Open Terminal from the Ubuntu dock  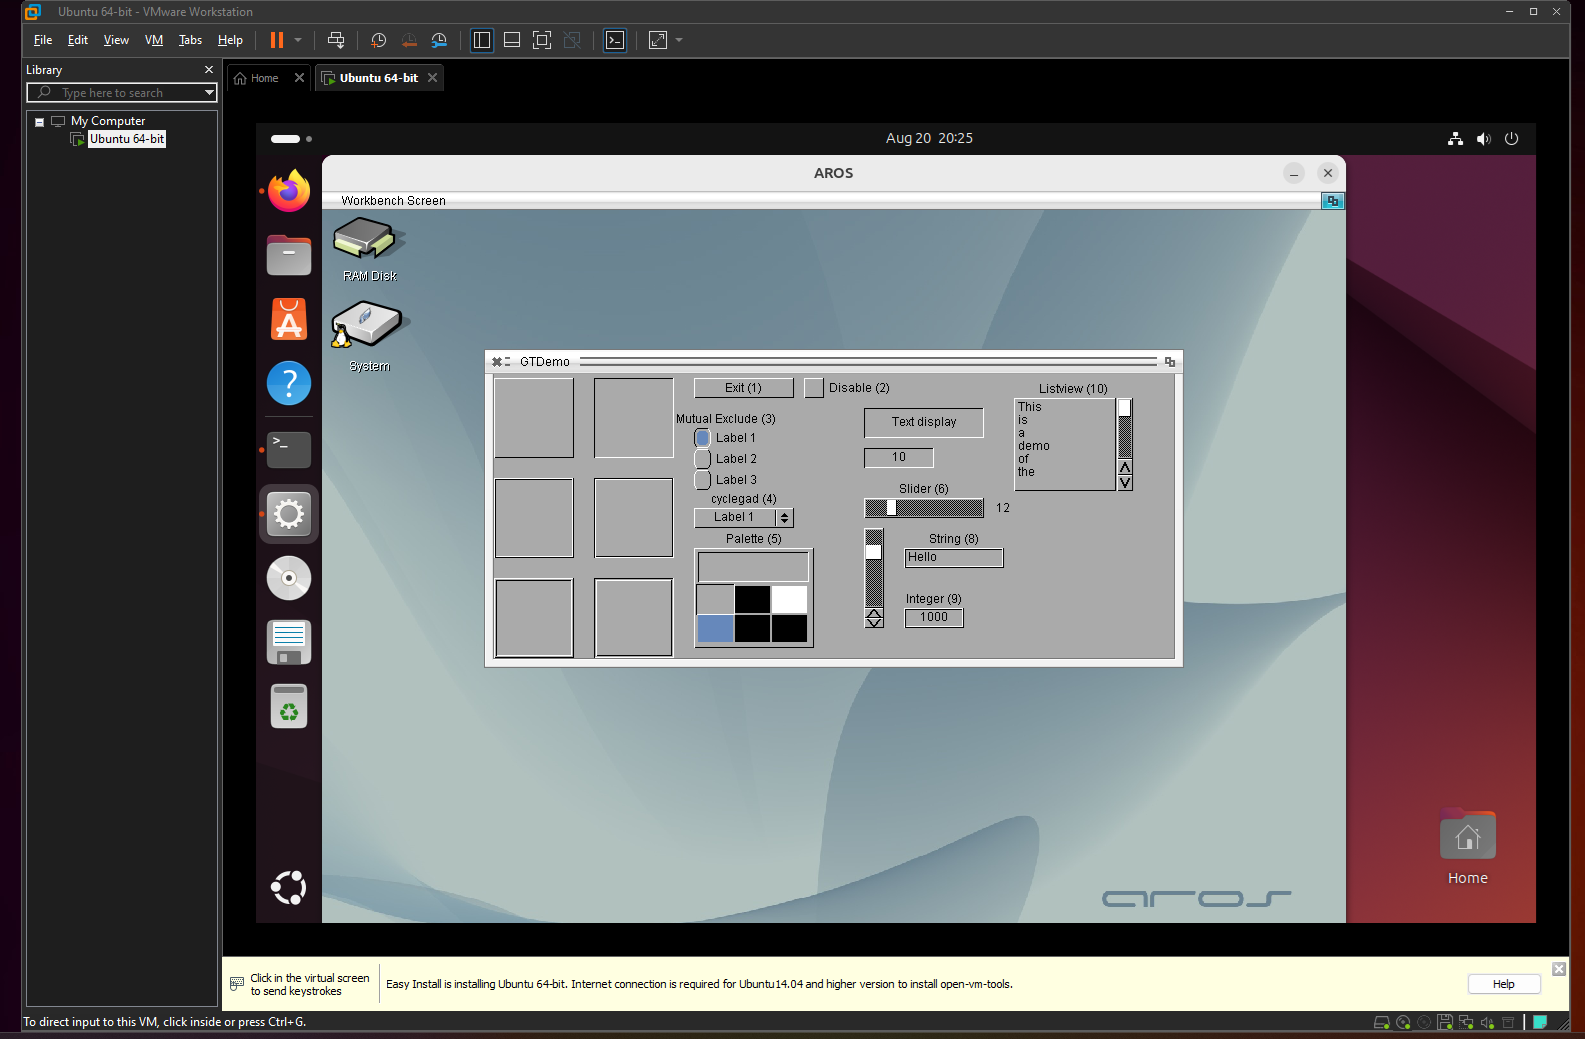289,450
